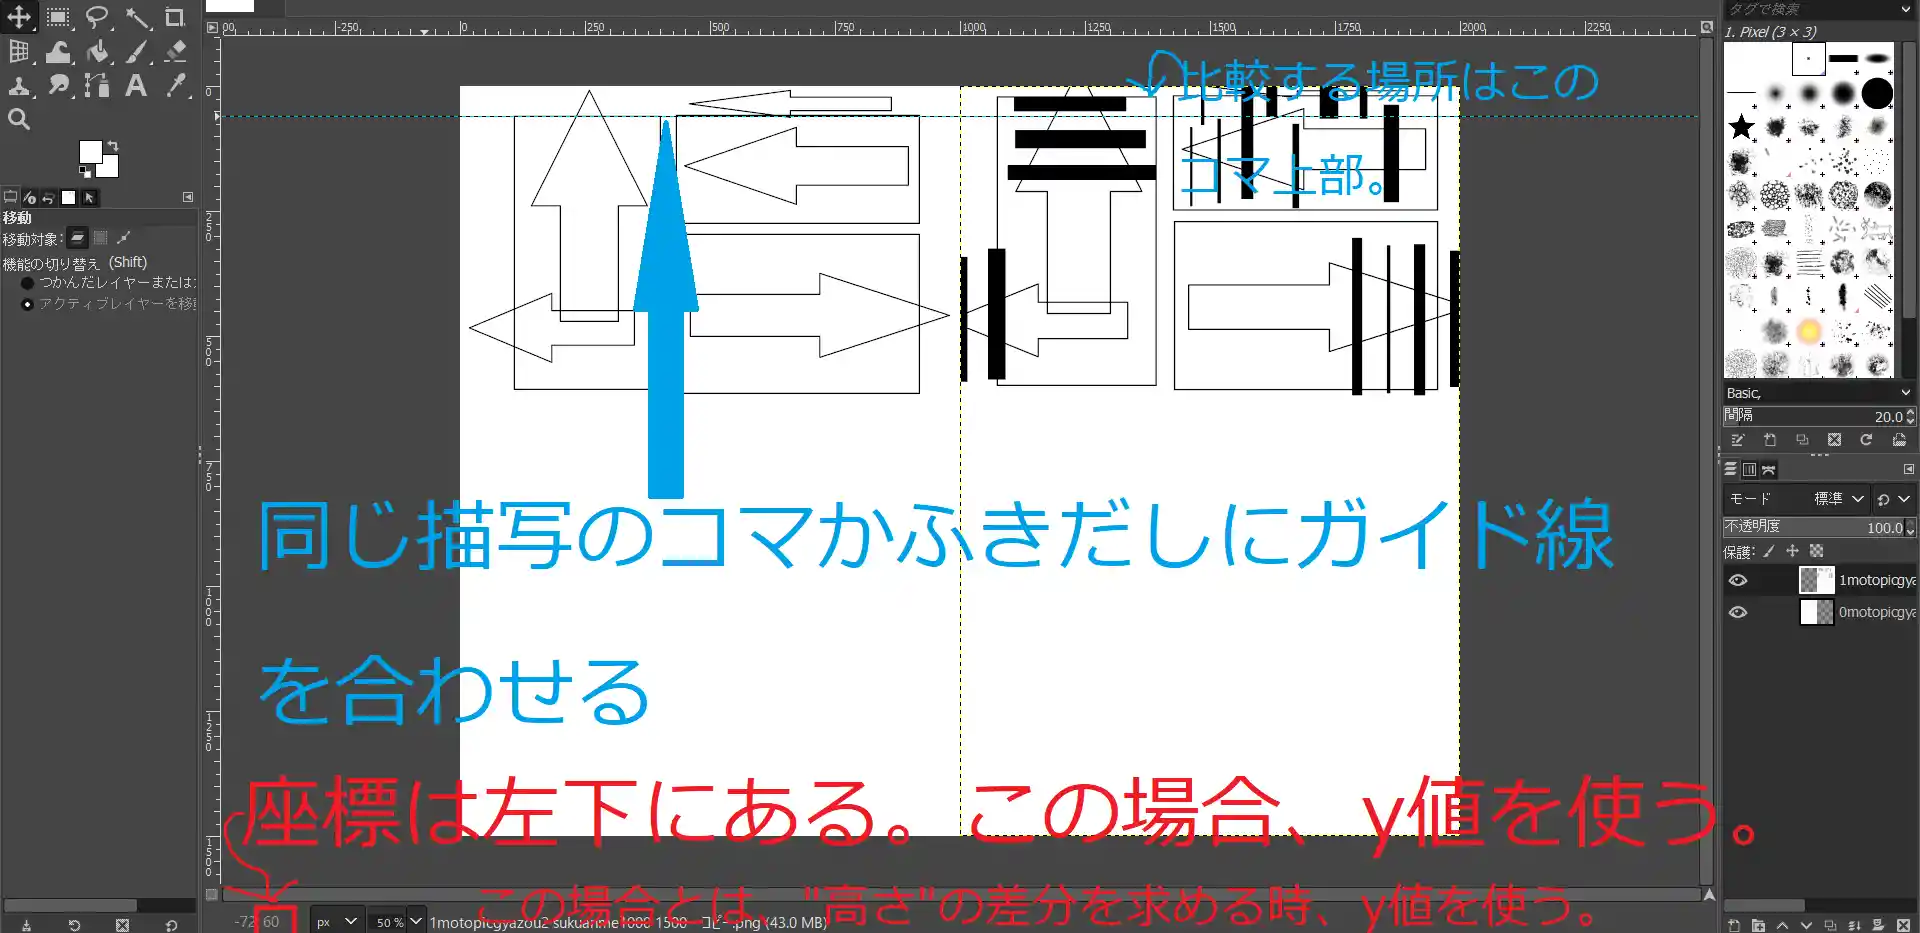Open the px unit dropdown in status bar
Viewport: 1920px width, 933px height.
click(337, 921)
